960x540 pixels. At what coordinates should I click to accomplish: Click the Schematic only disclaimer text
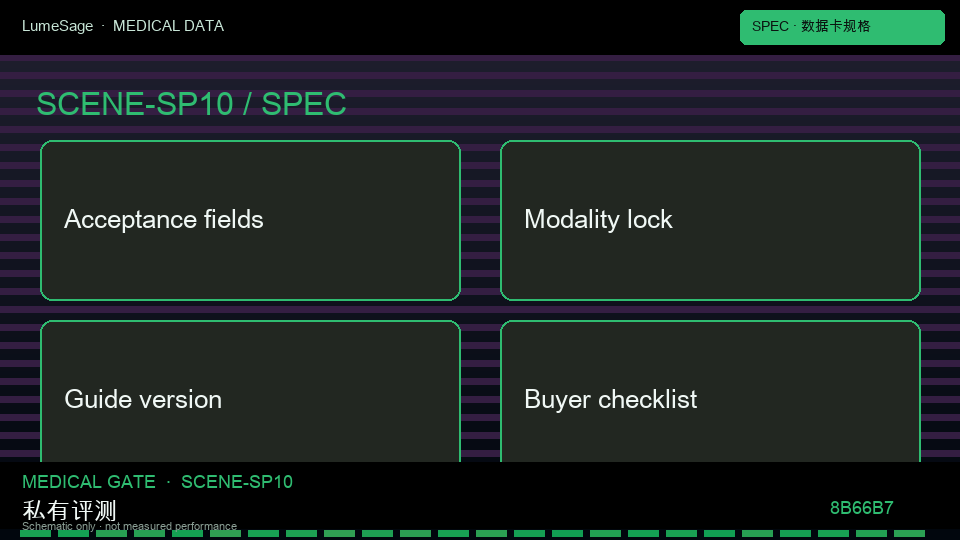[129, 526]
